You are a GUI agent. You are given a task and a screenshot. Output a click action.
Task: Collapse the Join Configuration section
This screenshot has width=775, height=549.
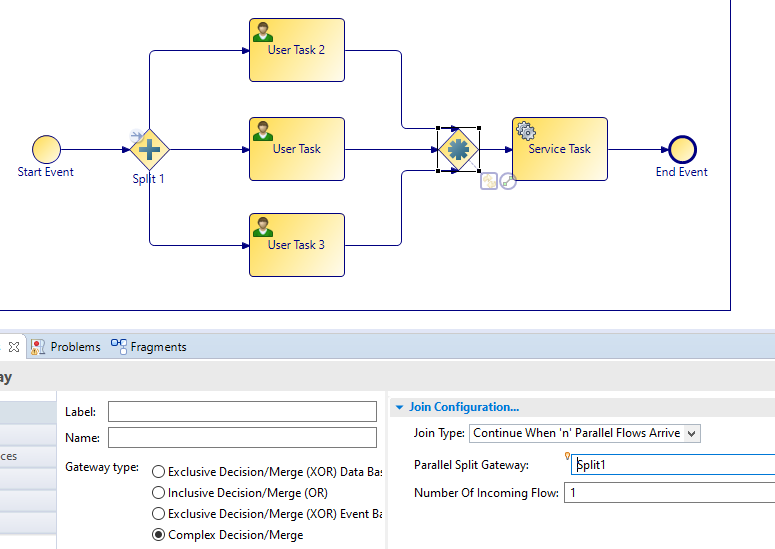pyautogui.click(x=400, y=407)
